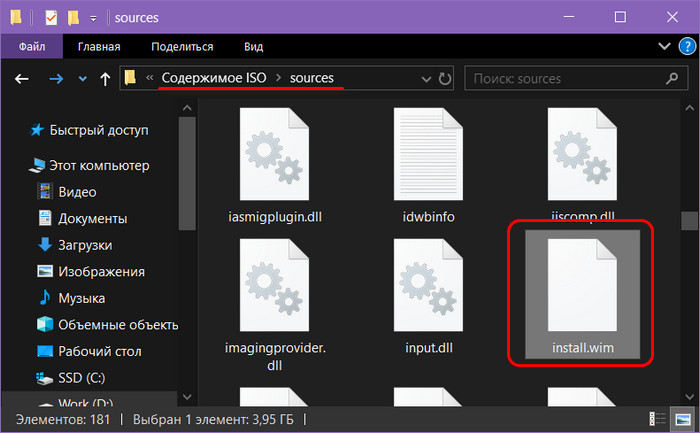The image size is (700, 433).
Task: Click file list scroll down arrow
Action: [689, 397]
